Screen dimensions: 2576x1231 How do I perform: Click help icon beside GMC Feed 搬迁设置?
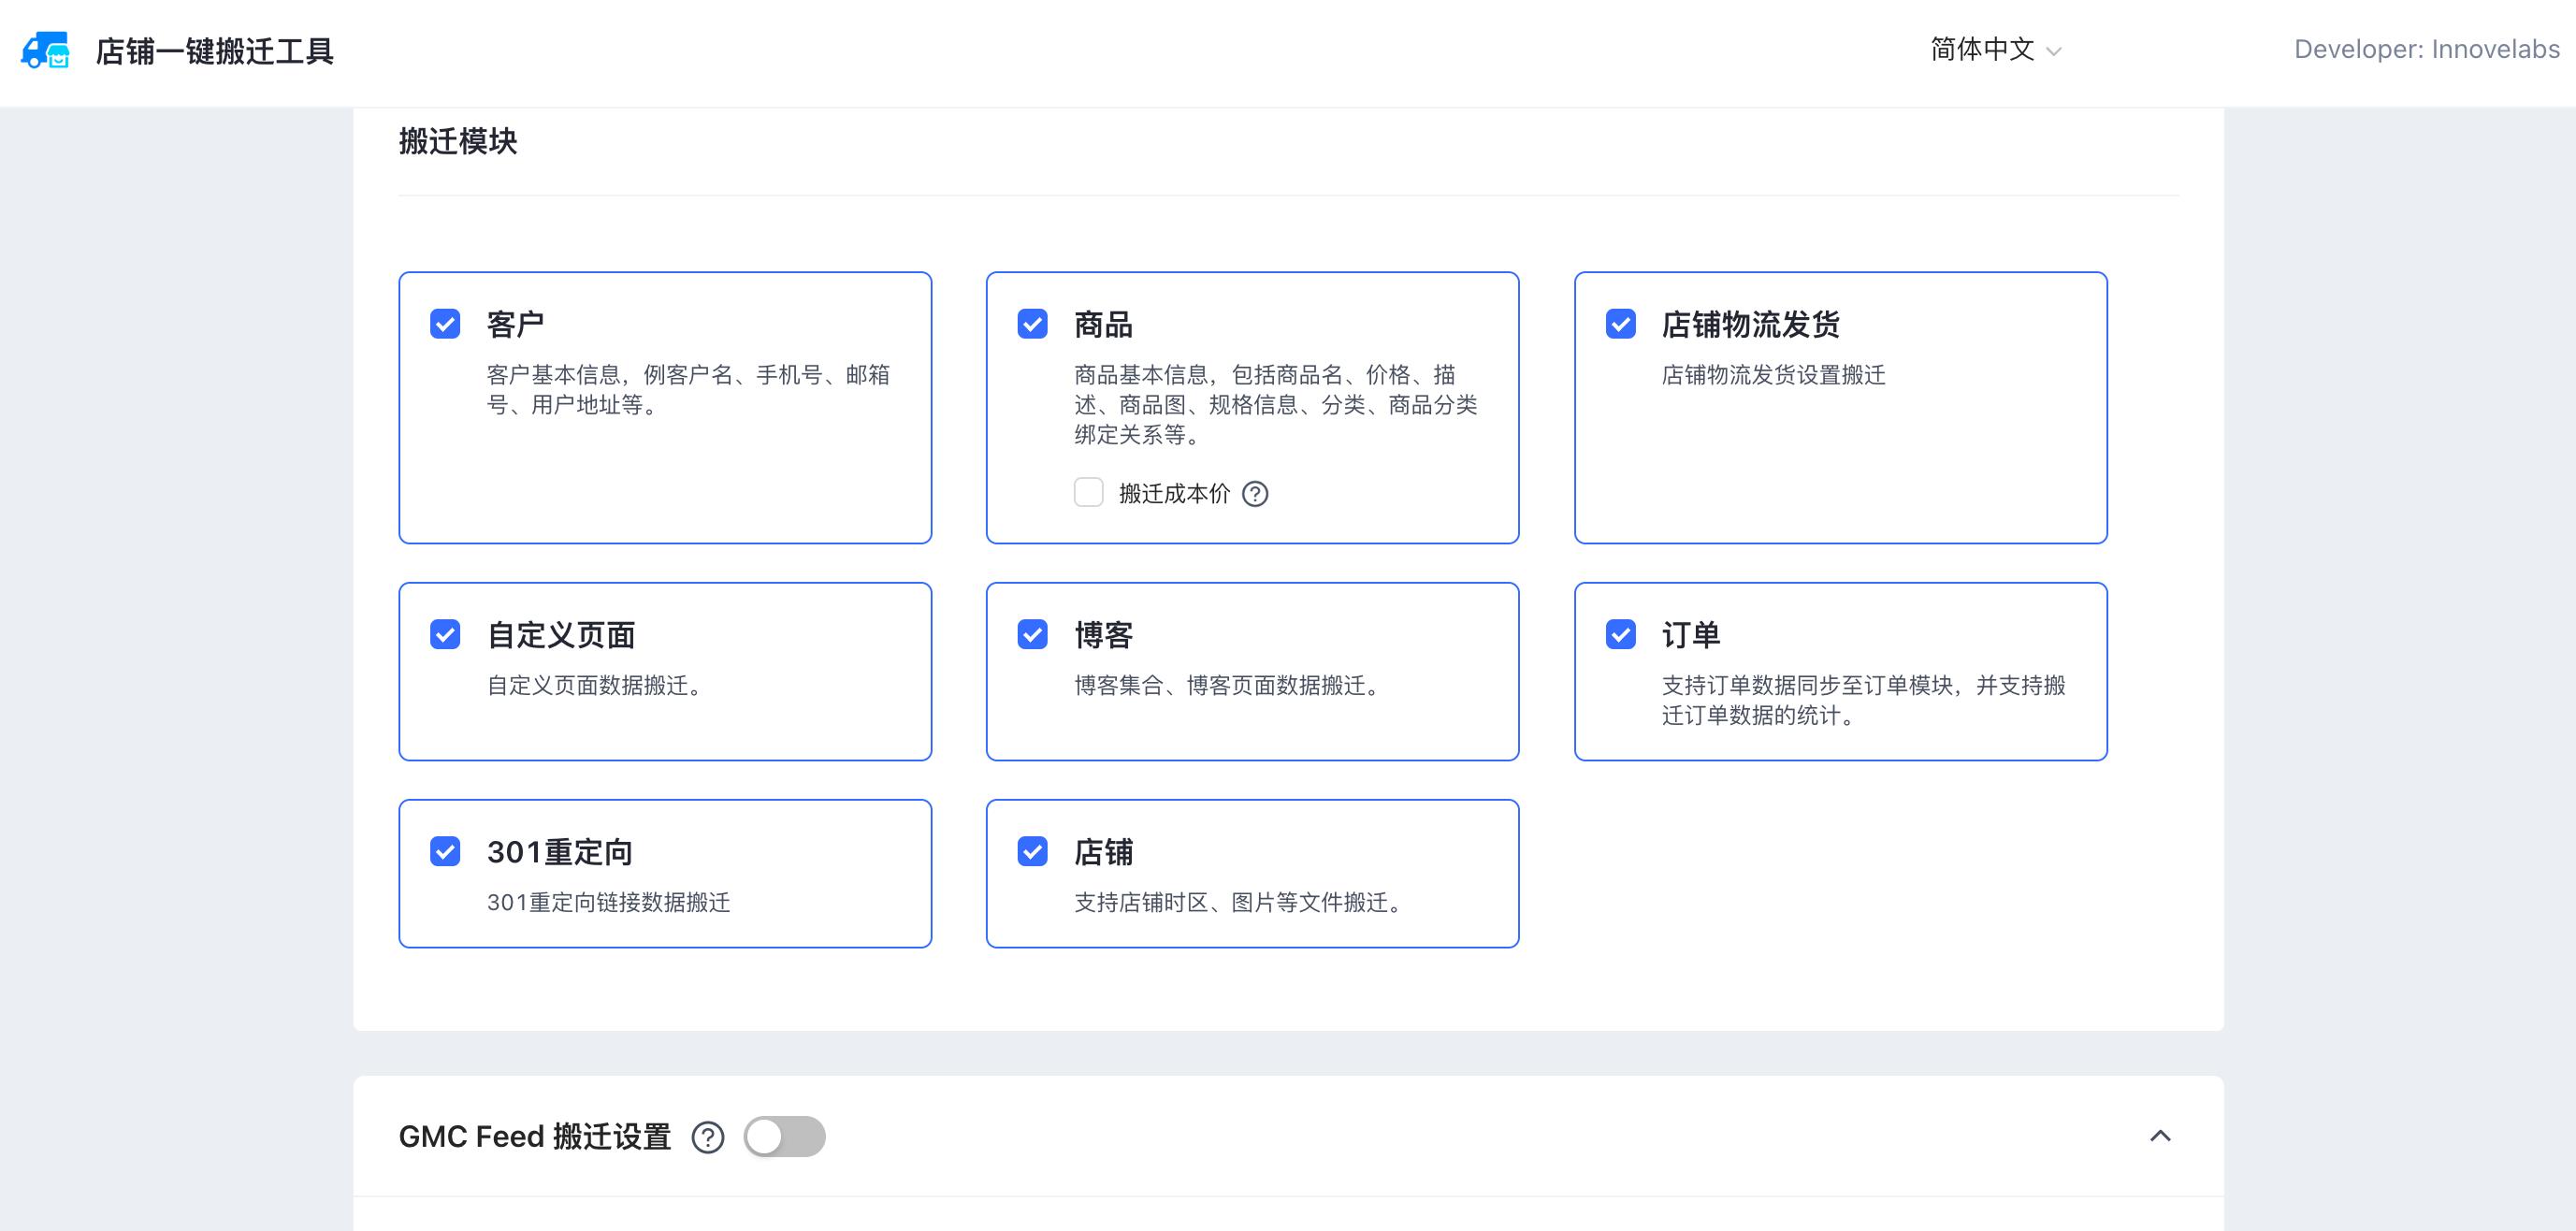click(708, 1138)
